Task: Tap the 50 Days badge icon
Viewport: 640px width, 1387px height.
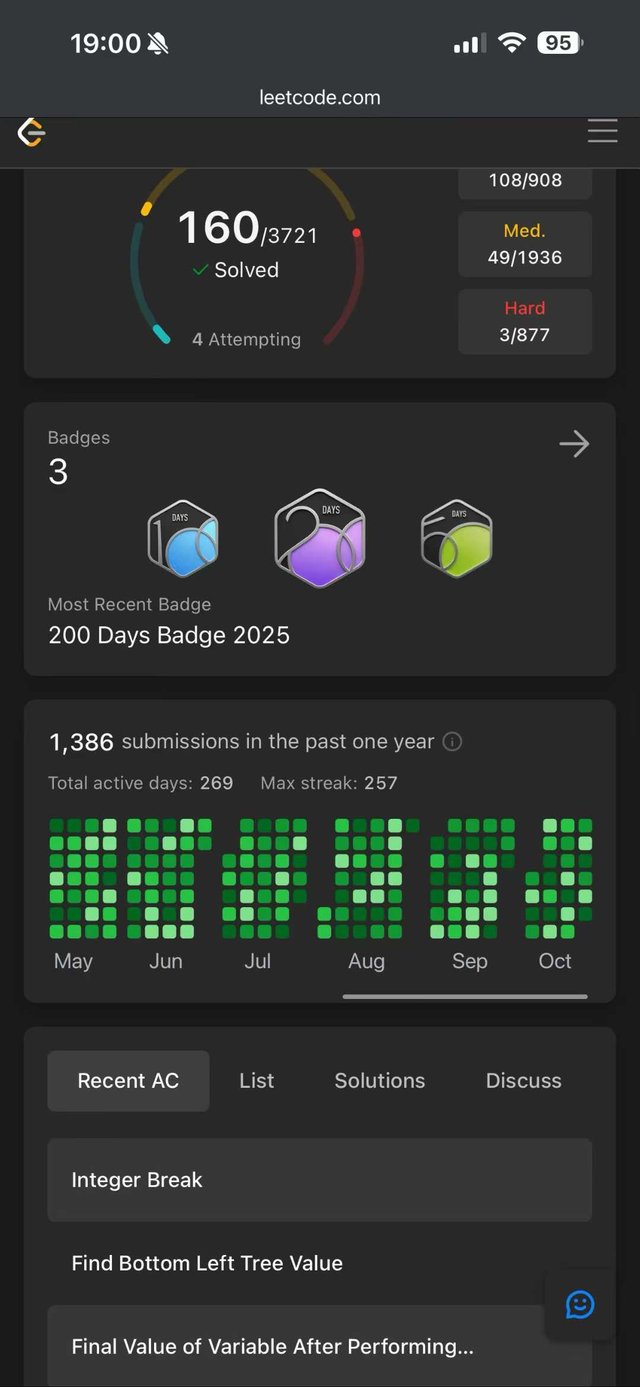Action: (457, 540)
